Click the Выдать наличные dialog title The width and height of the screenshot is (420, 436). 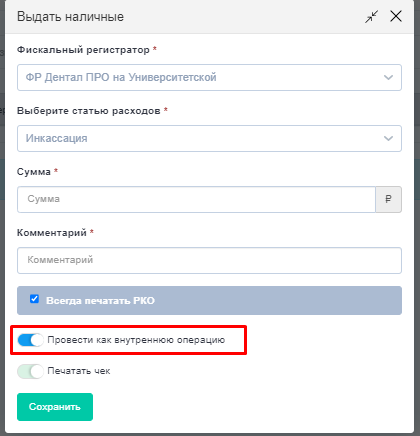tap(70, 17)
